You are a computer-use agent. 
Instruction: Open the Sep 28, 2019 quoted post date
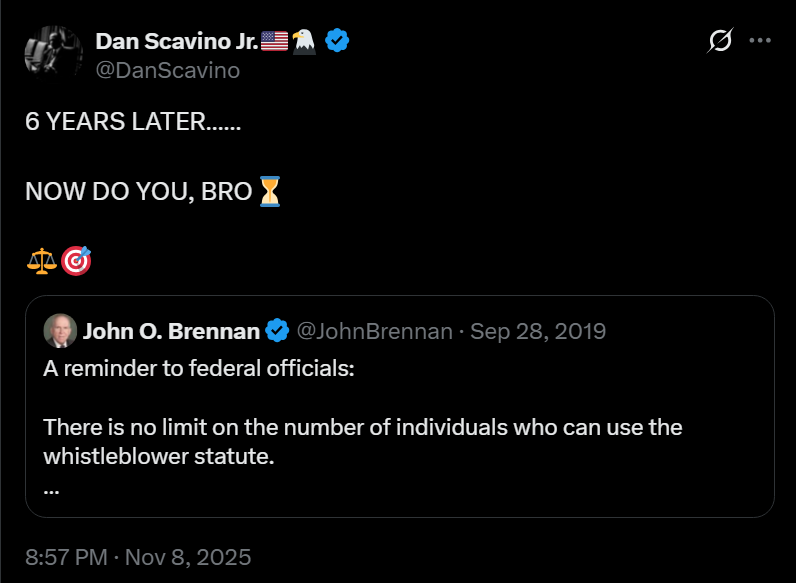click(538, 331)
